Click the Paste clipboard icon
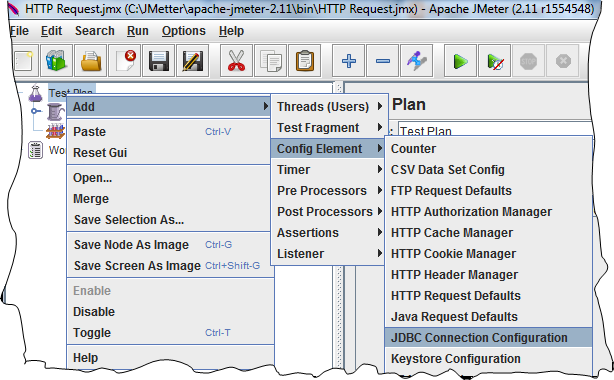 click(304, 61)
